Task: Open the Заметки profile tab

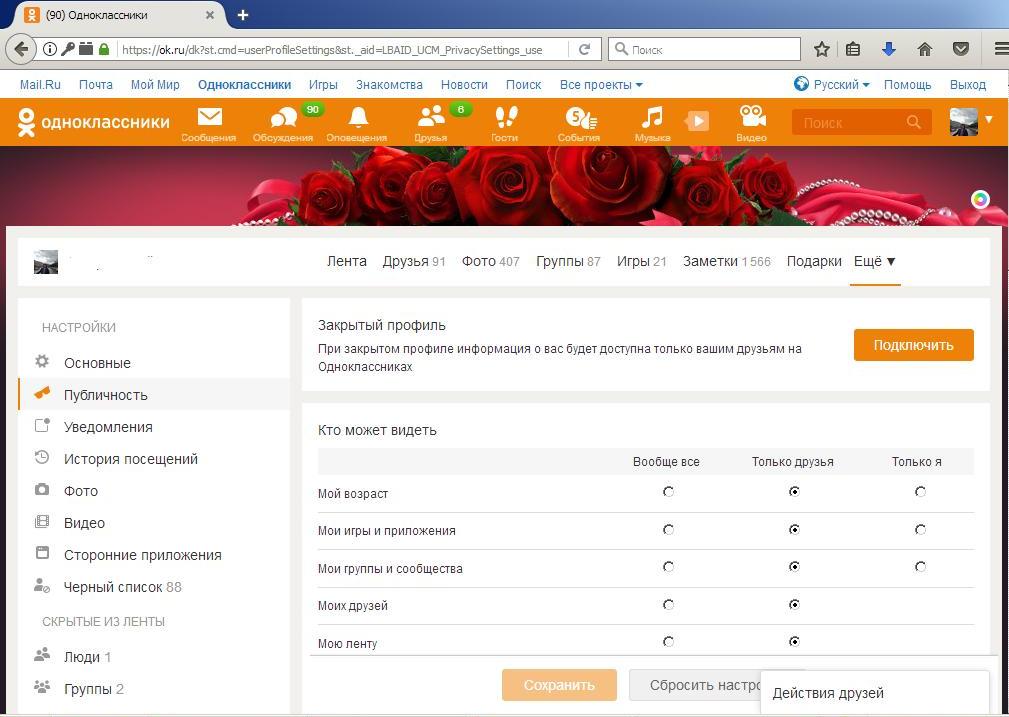Action: [x=727, y=261]
